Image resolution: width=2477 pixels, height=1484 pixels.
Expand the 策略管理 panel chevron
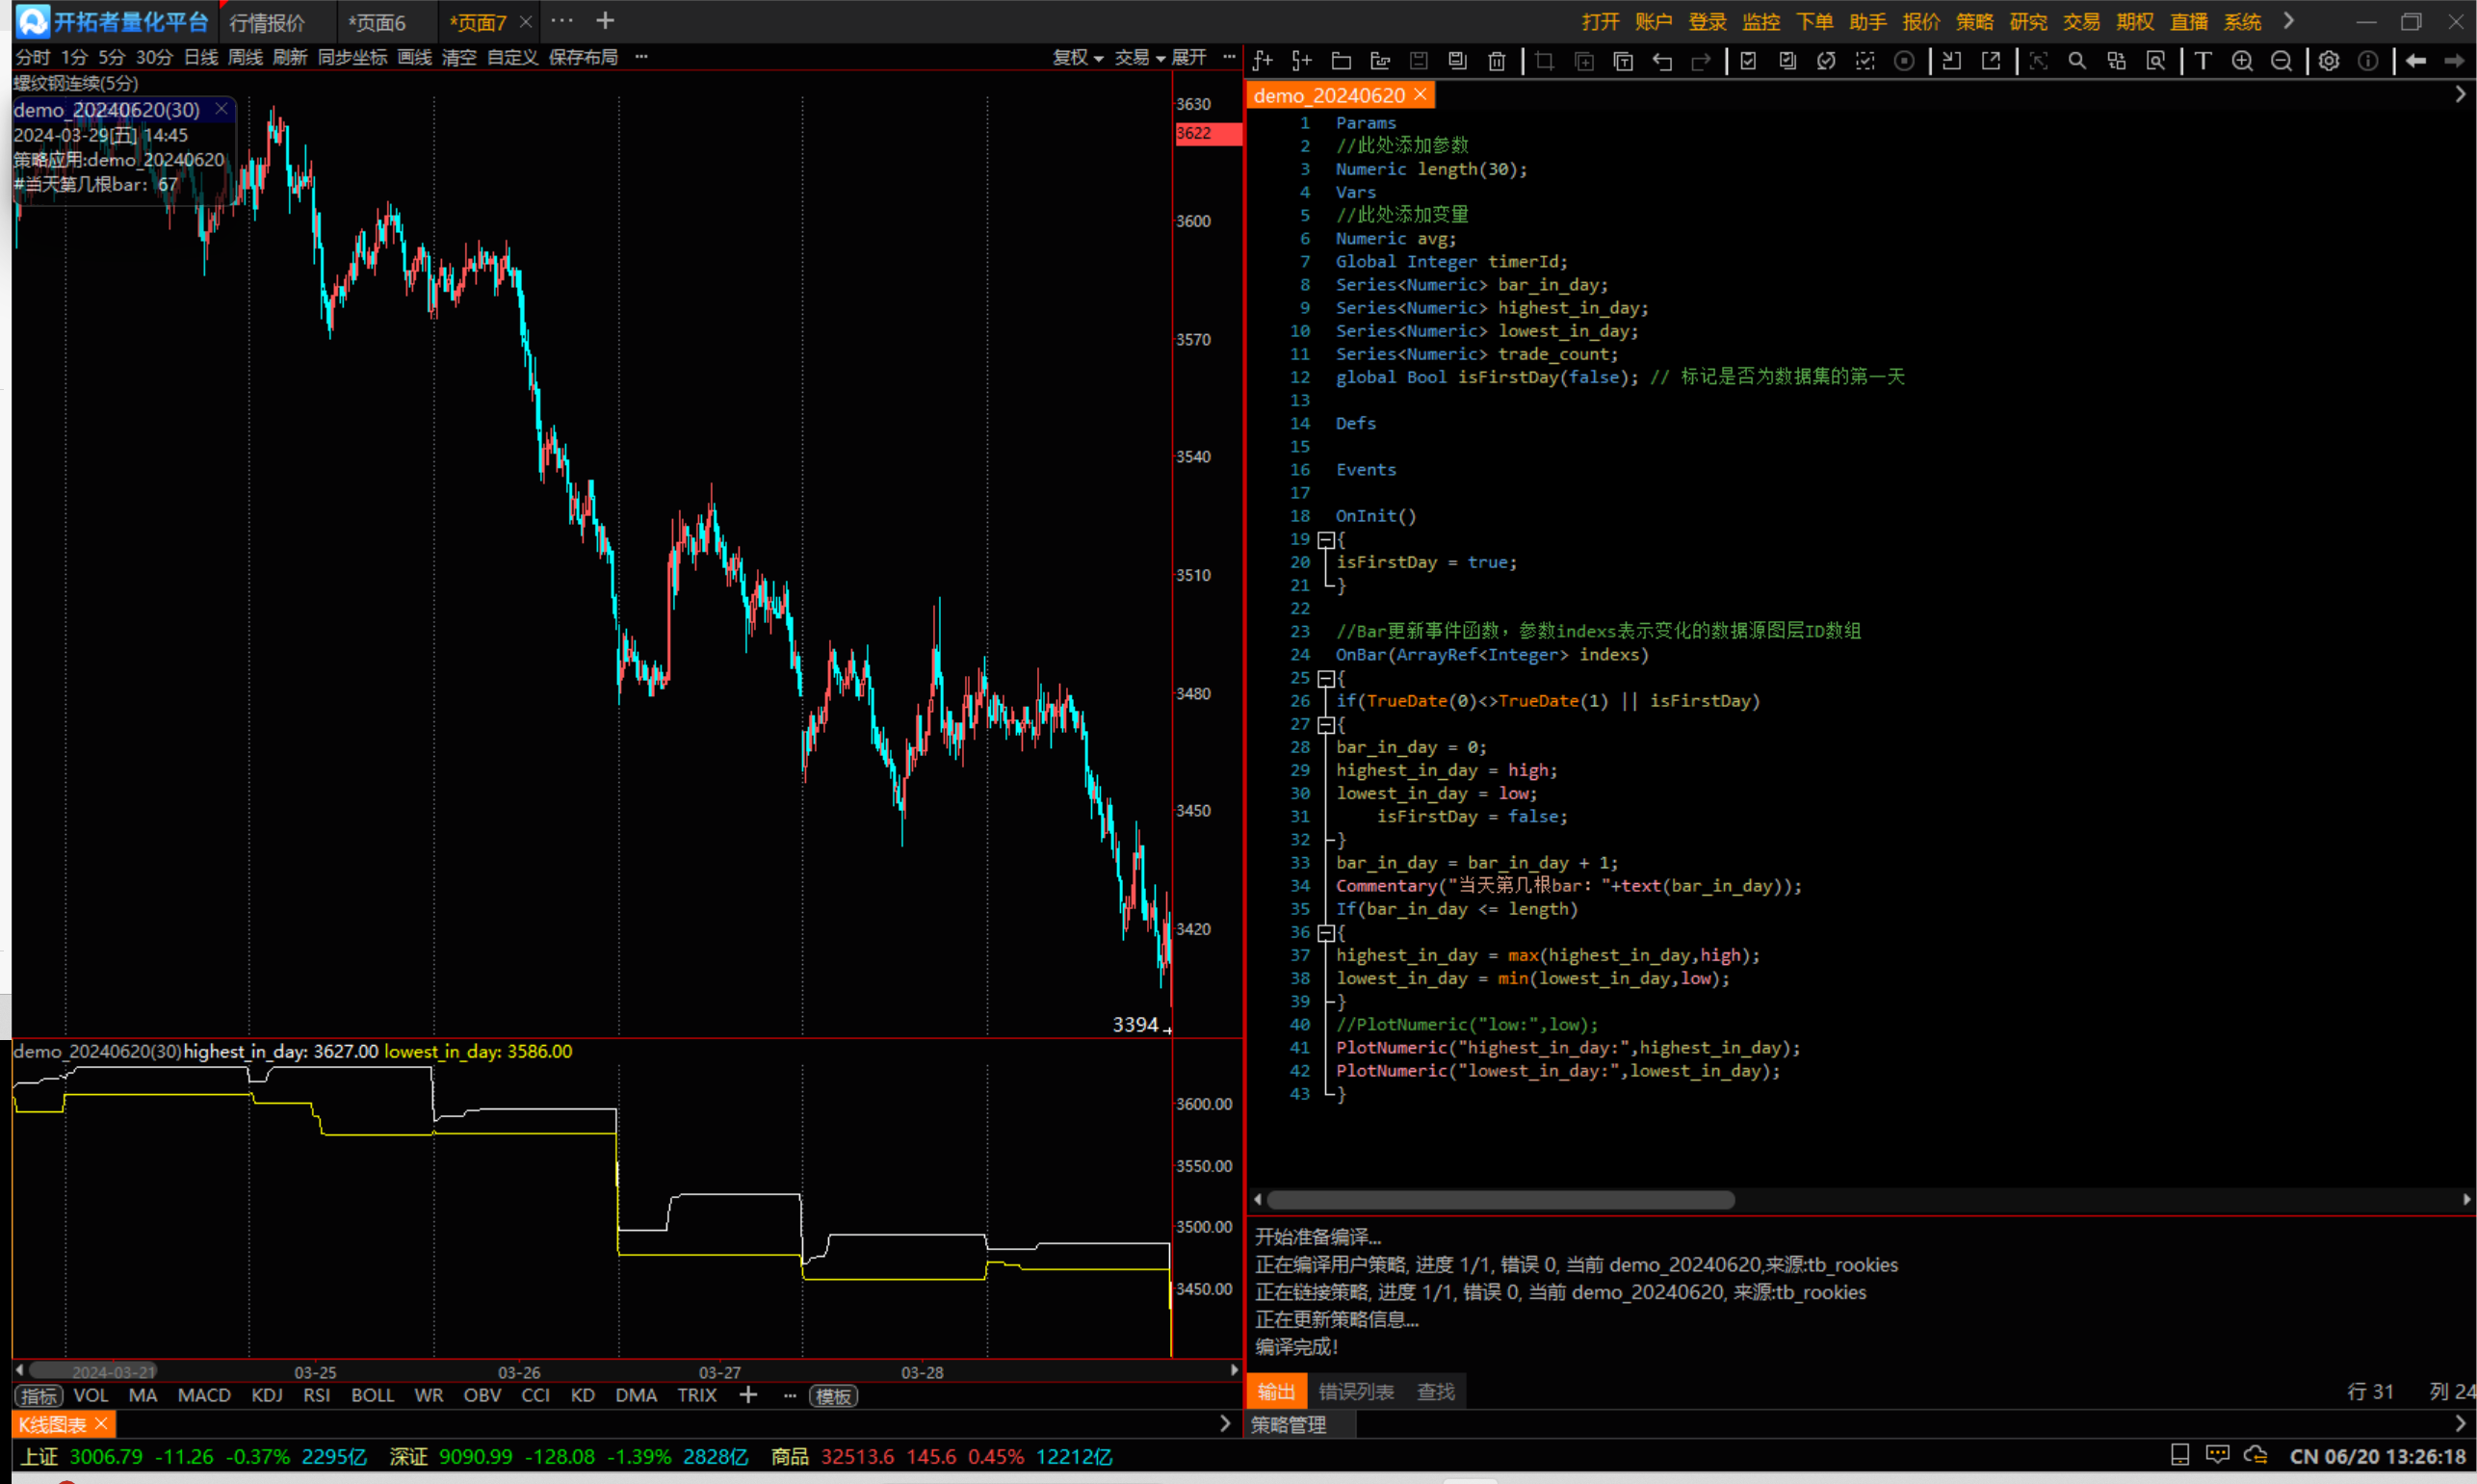2460,1424
